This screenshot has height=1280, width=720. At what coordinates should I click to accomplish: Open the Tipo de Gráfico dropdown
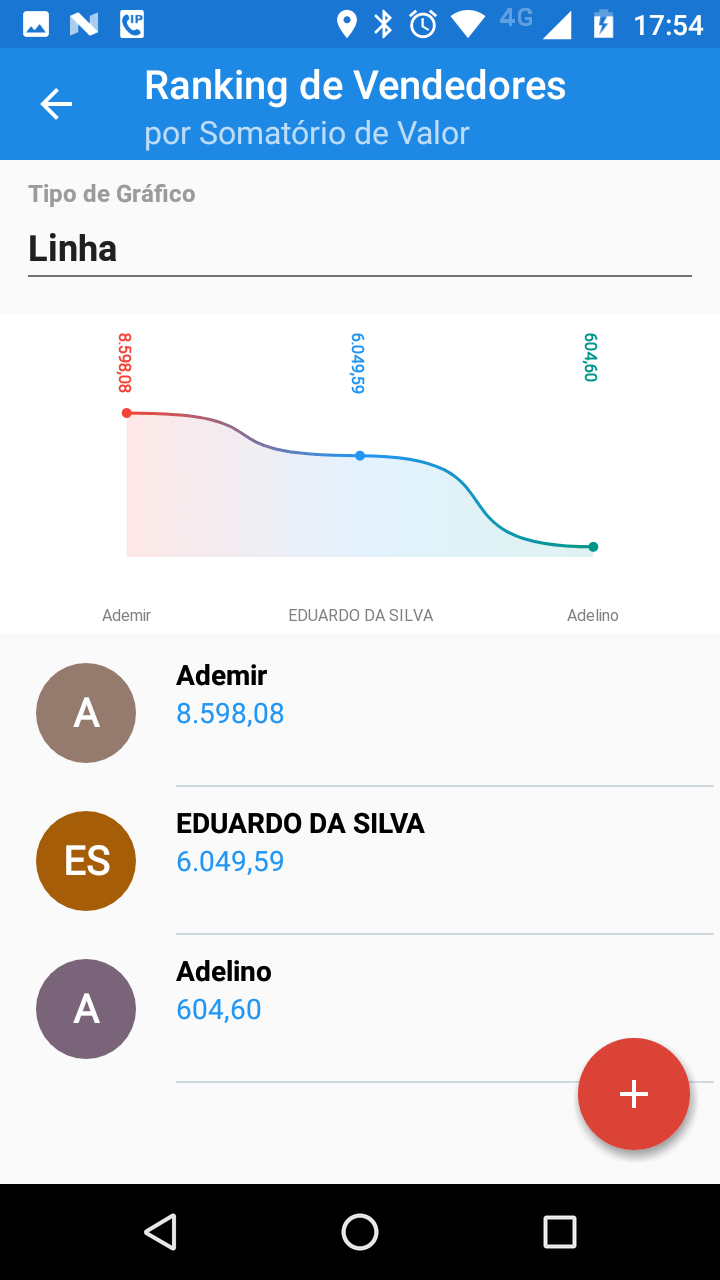tap(359, 248)
